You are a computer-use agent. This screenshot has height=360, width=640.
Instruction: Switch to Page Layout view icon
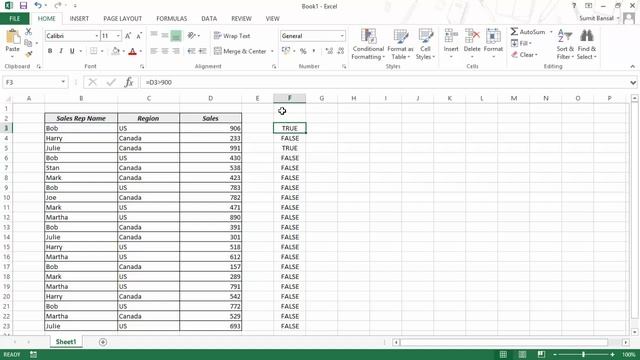click(x=522, y=355)
